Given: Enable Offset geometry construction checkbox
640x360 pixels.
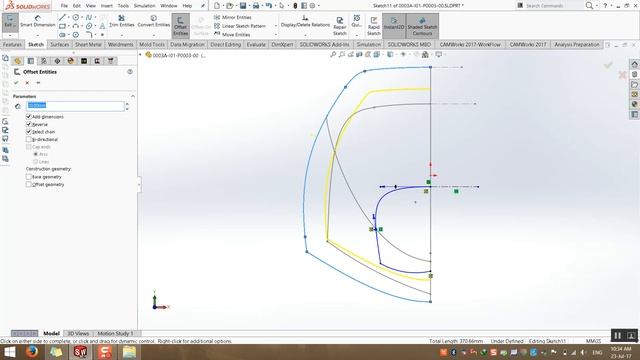Looking at the screenshot, I should [x=29, y=184].
